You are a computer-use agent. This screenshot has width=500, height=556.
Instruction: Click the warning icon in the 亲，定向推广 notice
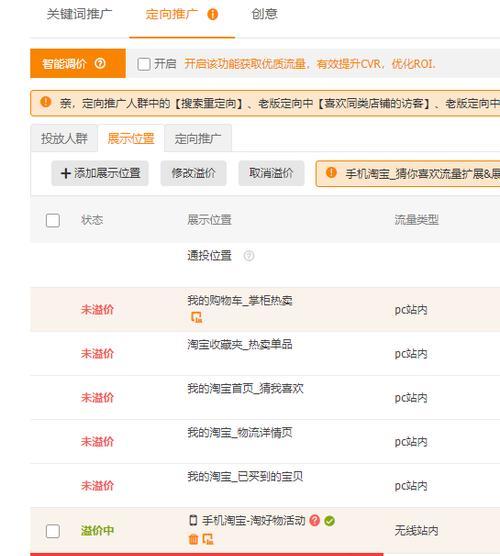coord(46,102)
